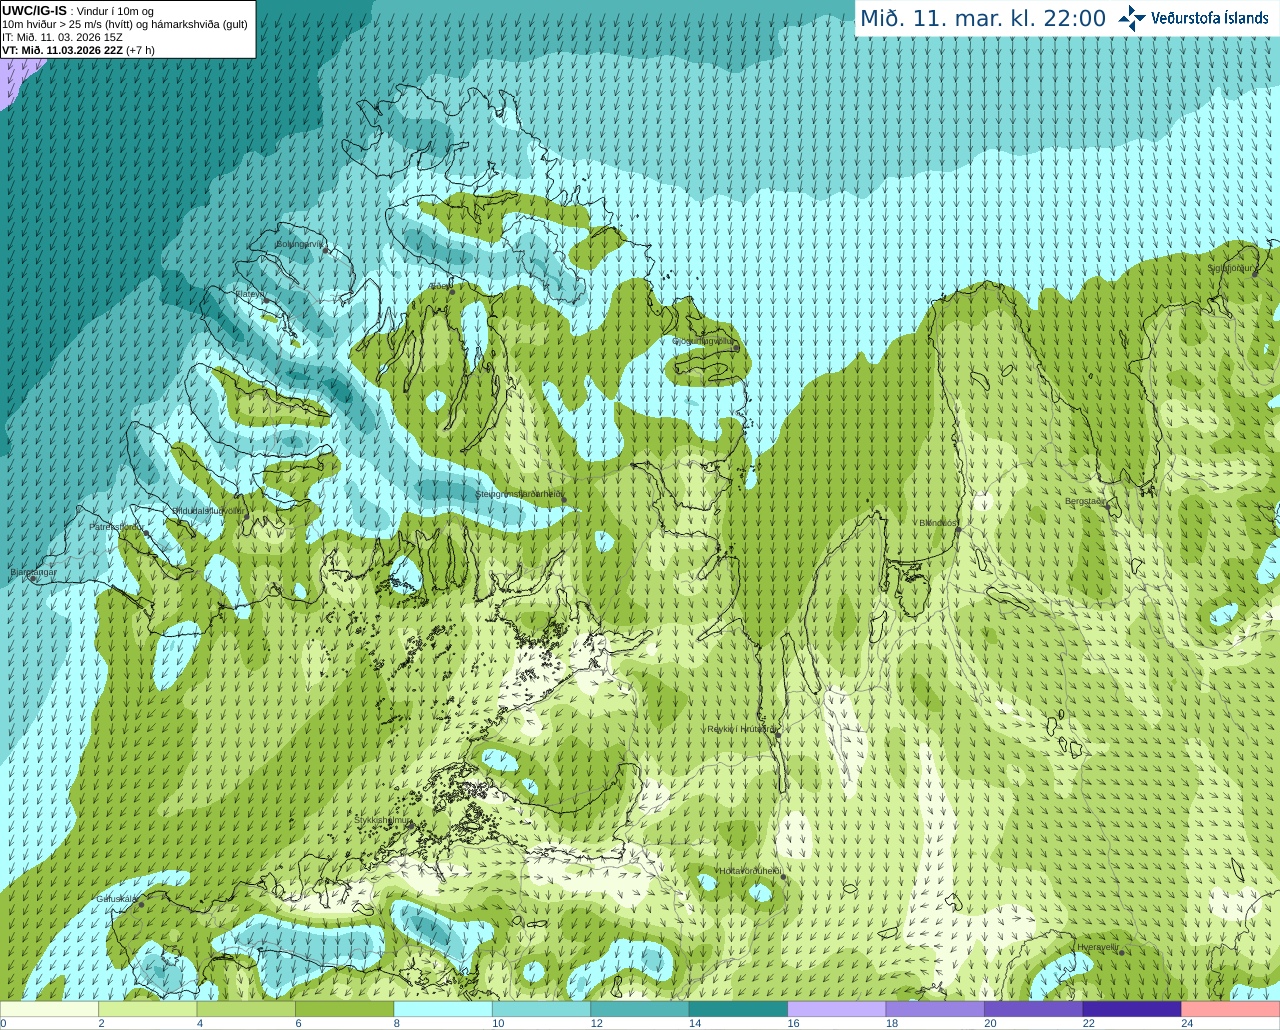Select the Holtavörðuheiði station marker

[783, 877]
